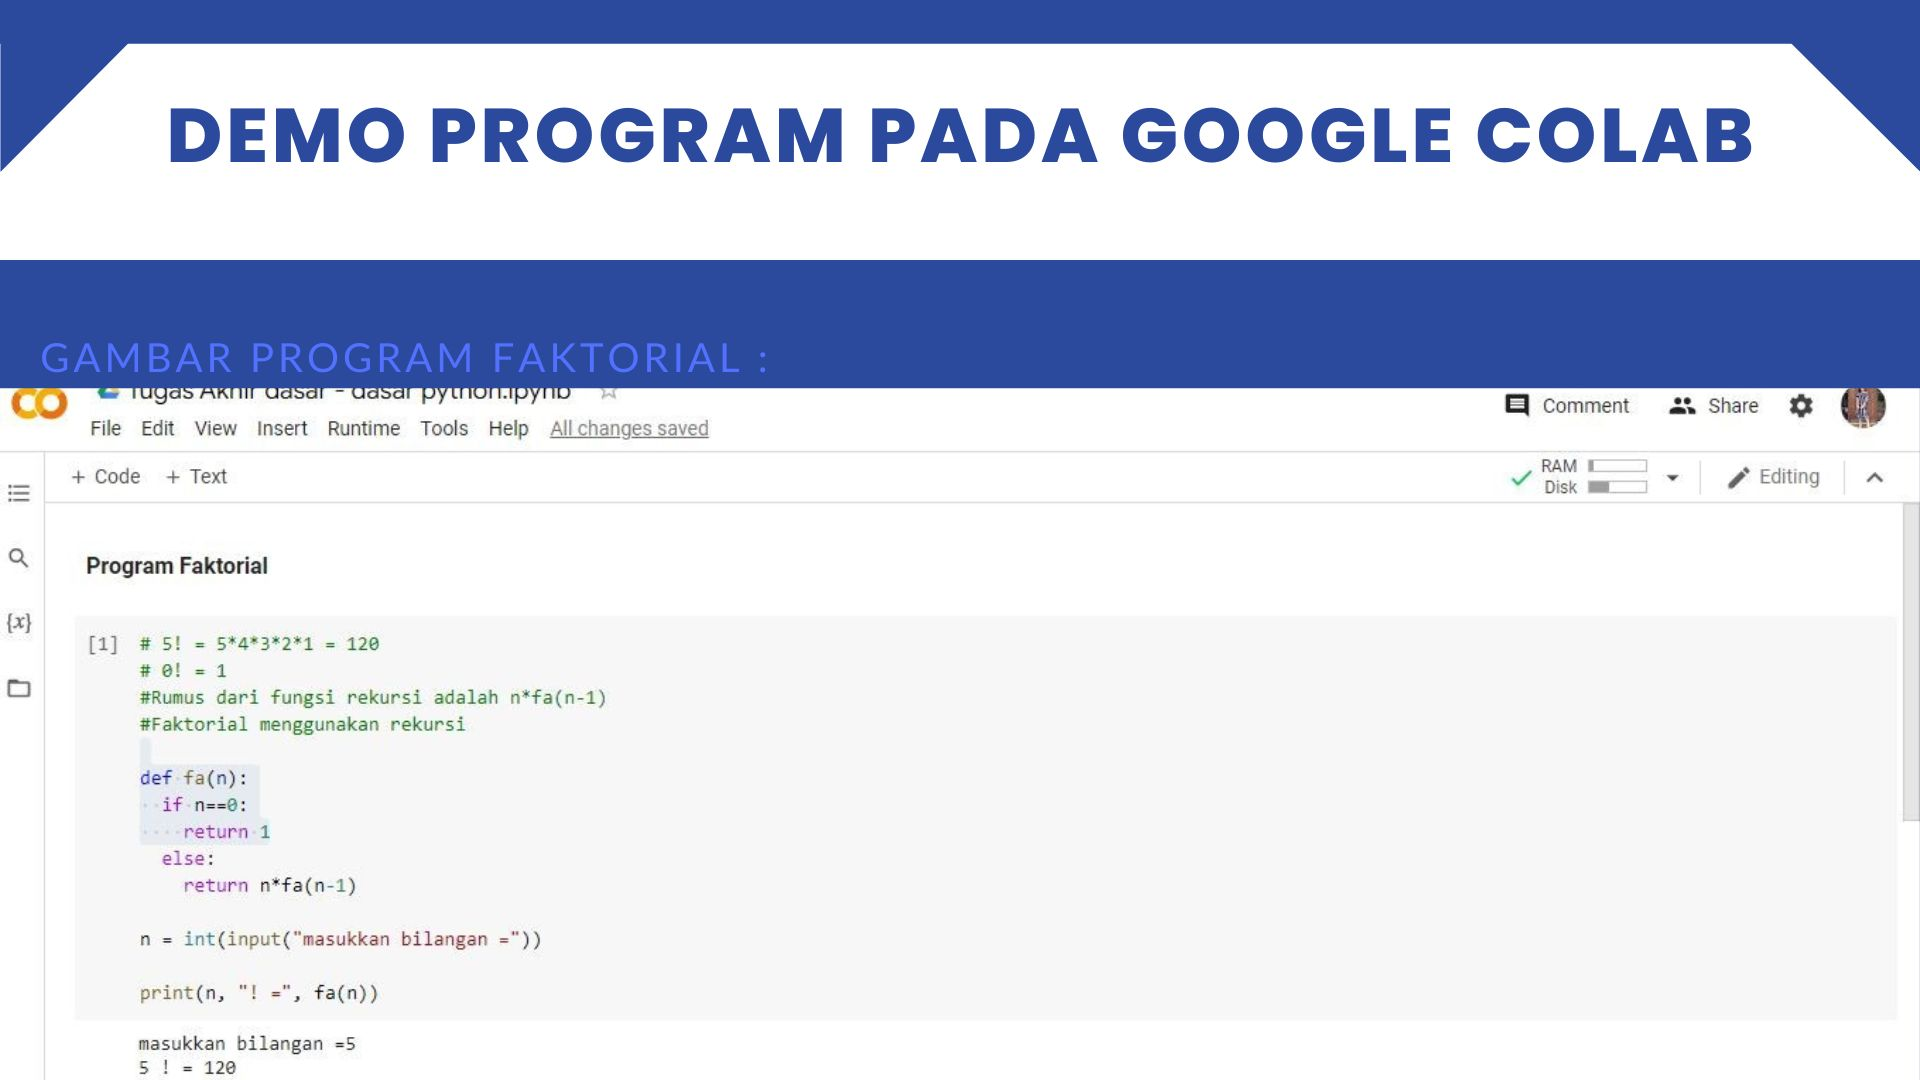Click the output line 'masukkan bilangan =5'
The height and width of the screenshot is (1080, 1920).
[247, 1044]
